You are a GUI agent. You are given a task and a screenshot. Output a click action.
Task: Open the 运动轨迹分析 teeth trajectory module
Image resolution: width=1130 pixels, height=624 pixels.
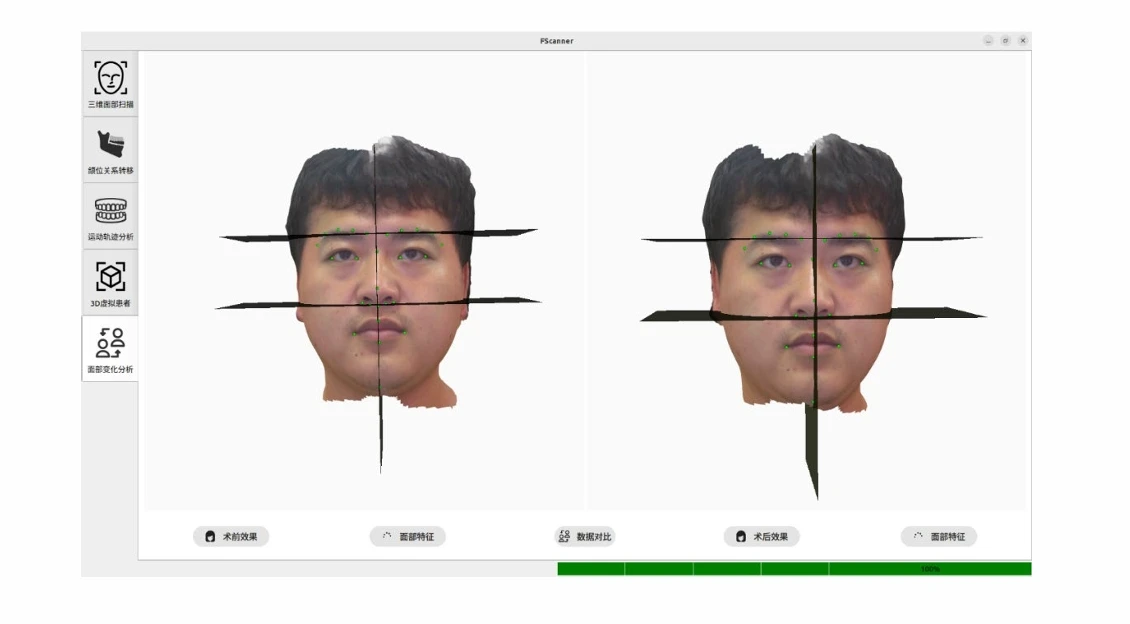110,216
